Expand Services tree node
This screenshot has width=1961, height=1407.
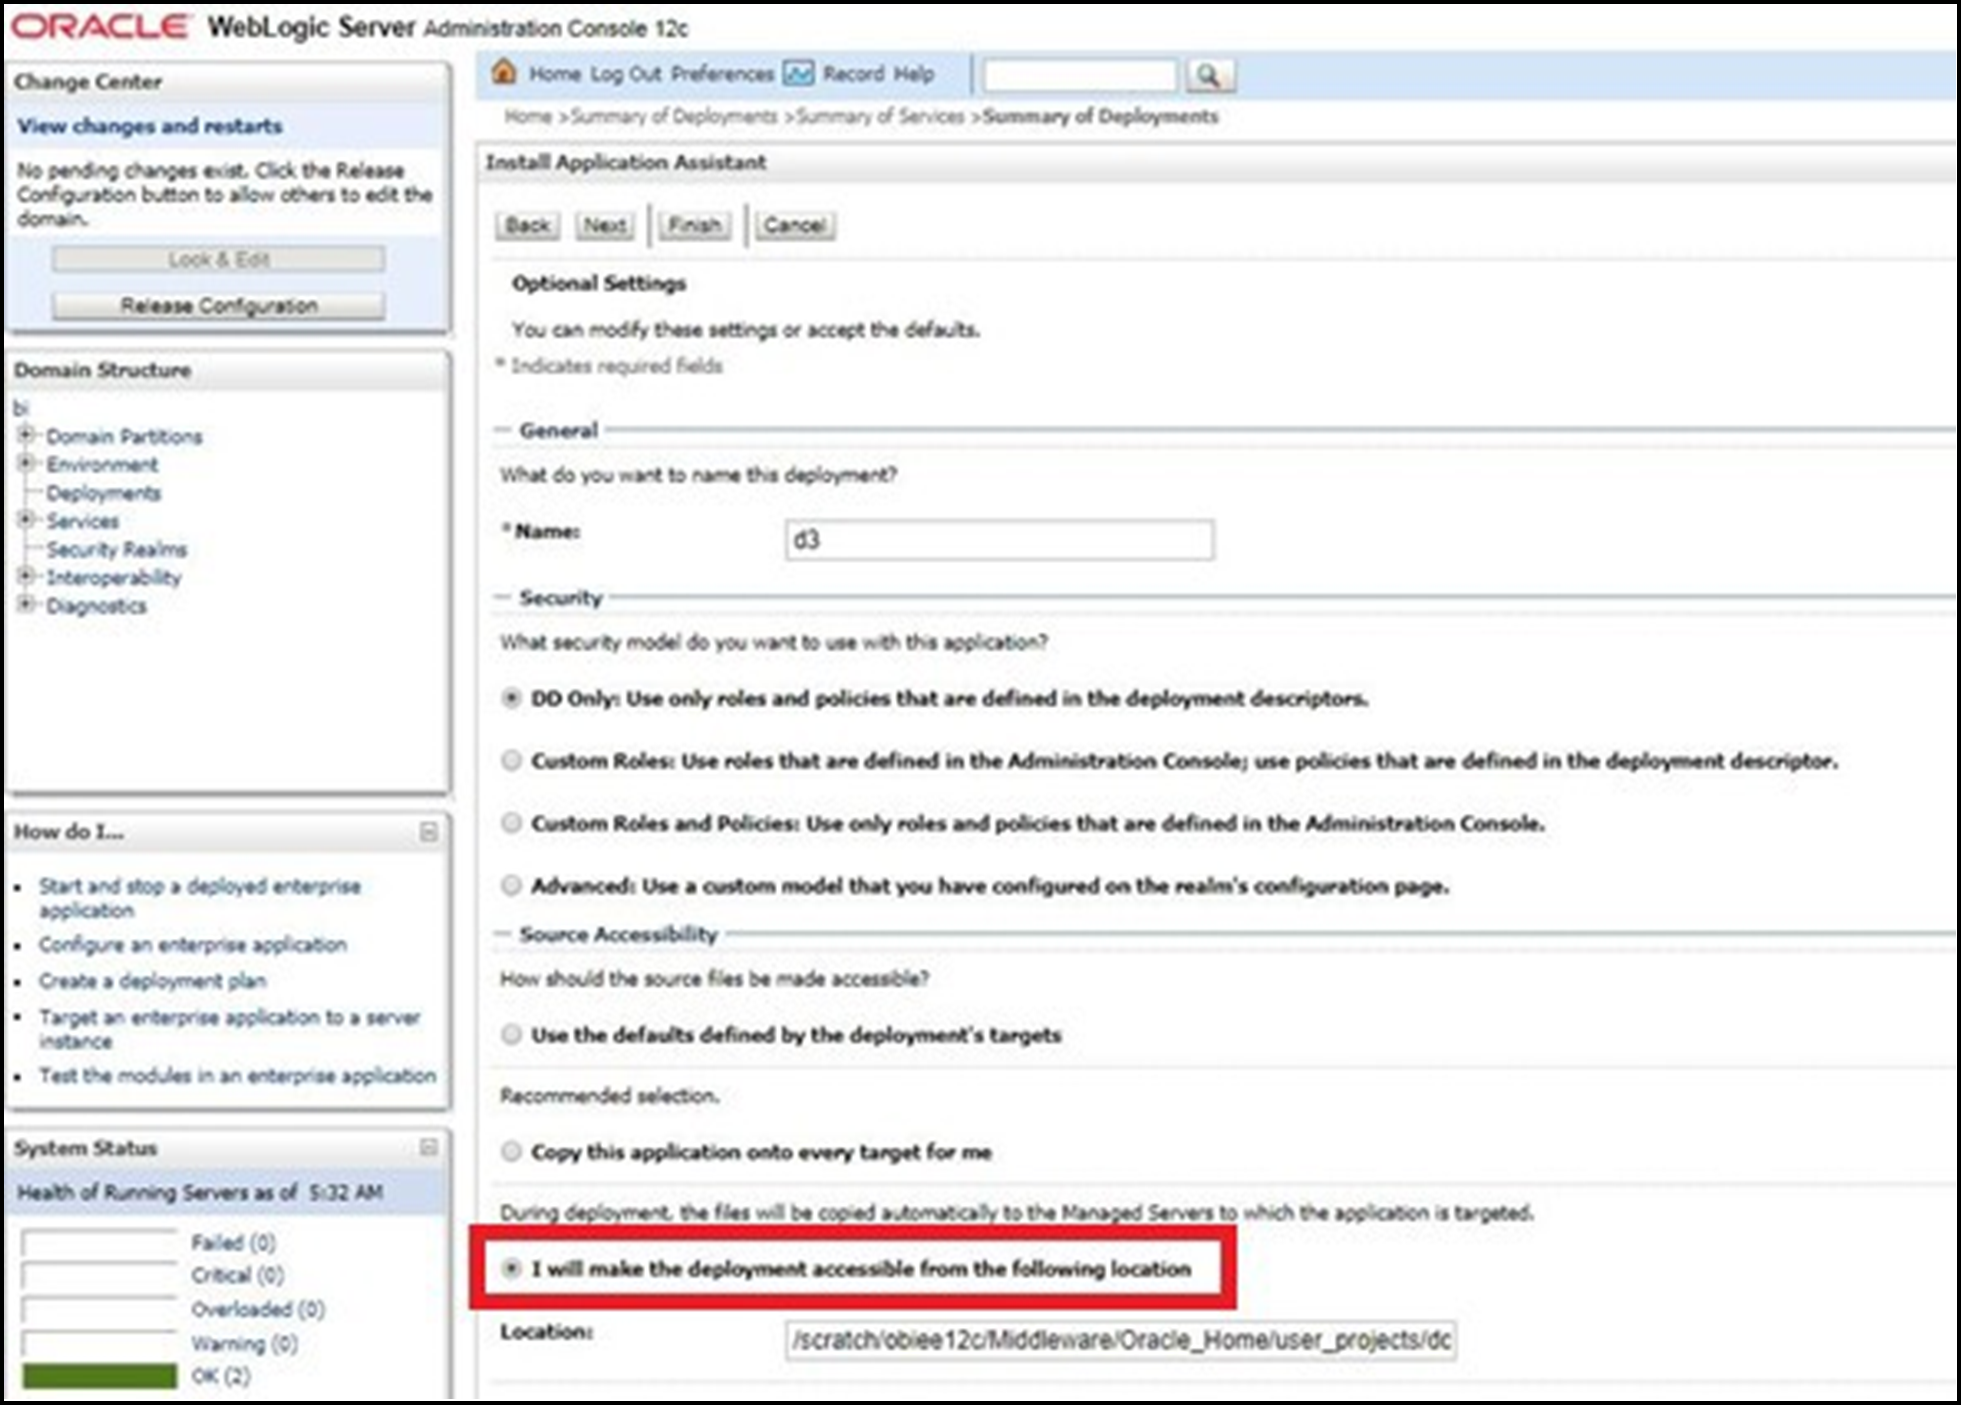[x=26, y=519]
